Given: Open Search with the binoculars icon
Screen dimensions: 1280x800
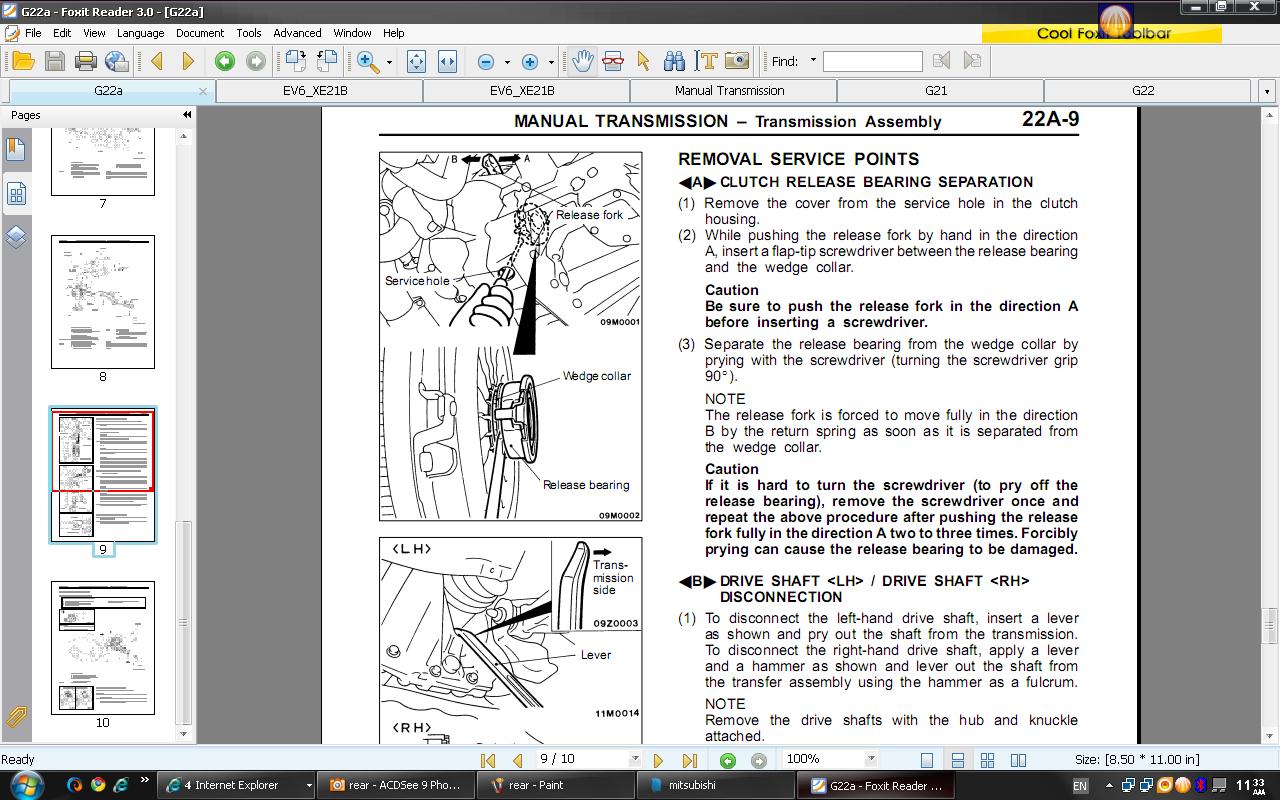Looking at the screenshot, I should 675,62.
